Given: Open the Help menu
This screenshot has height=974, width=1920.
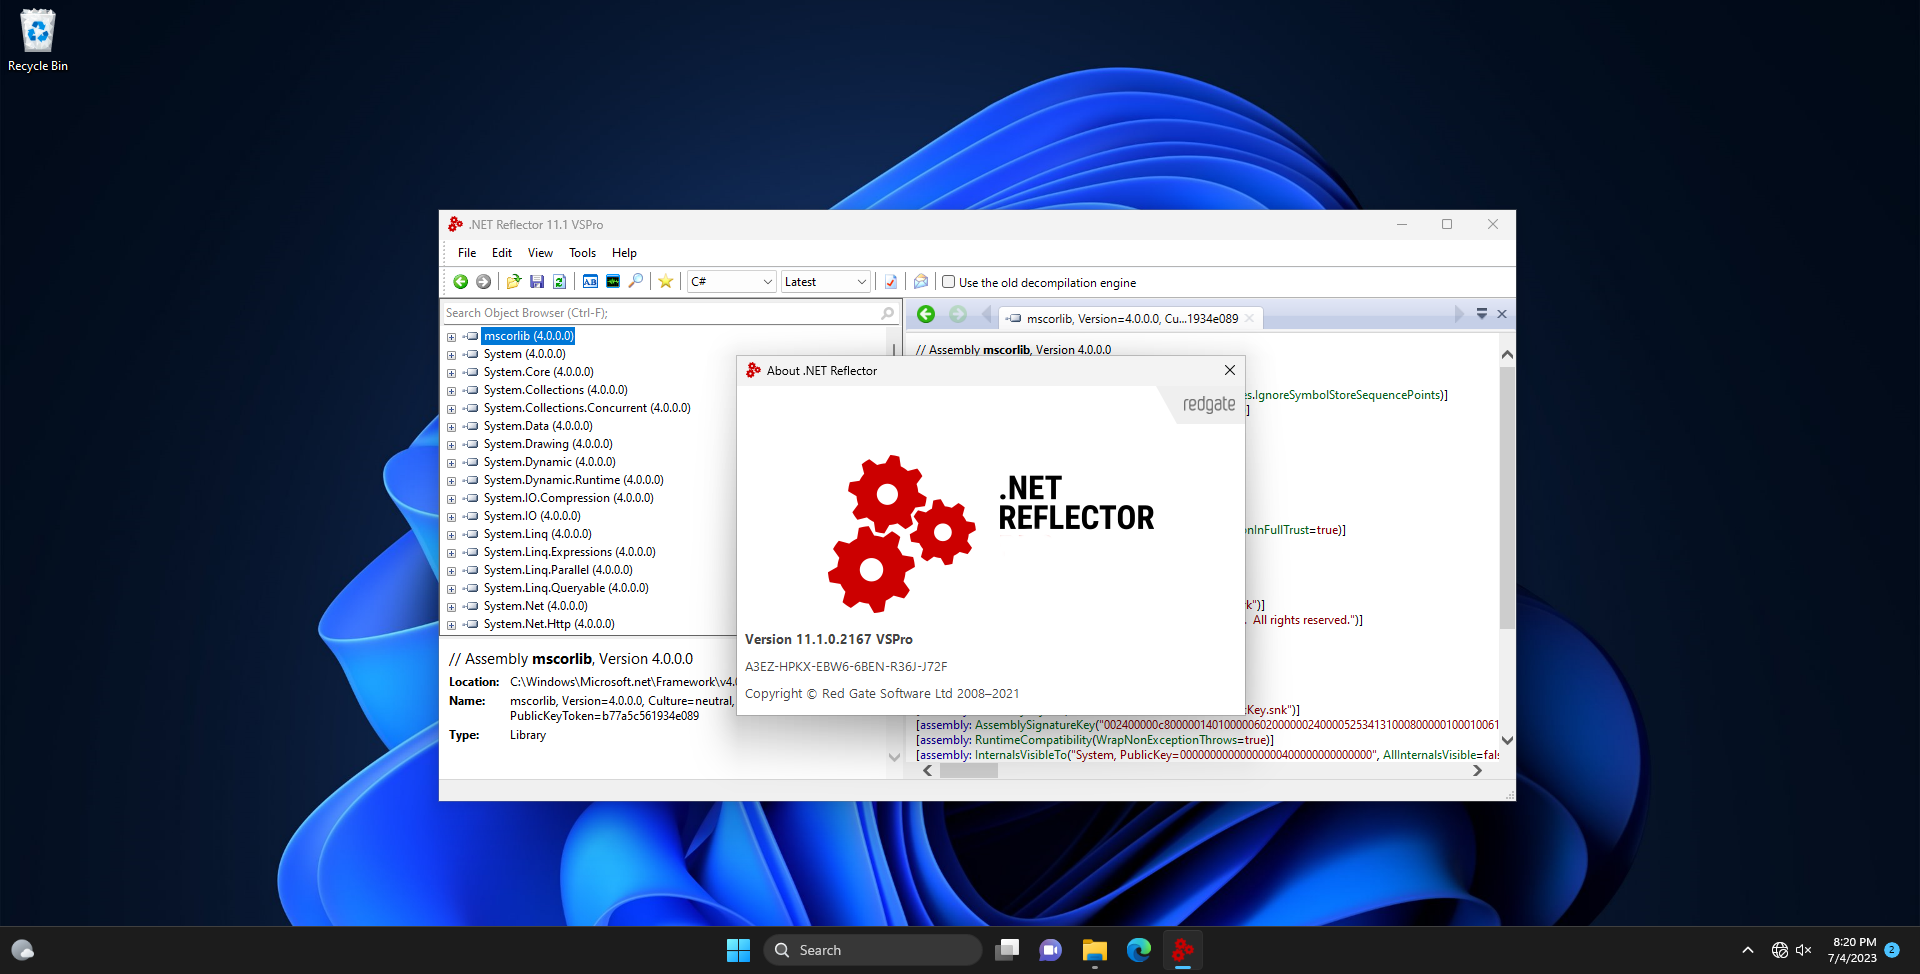Looking at the screenshot, I should tap(624, 253).
